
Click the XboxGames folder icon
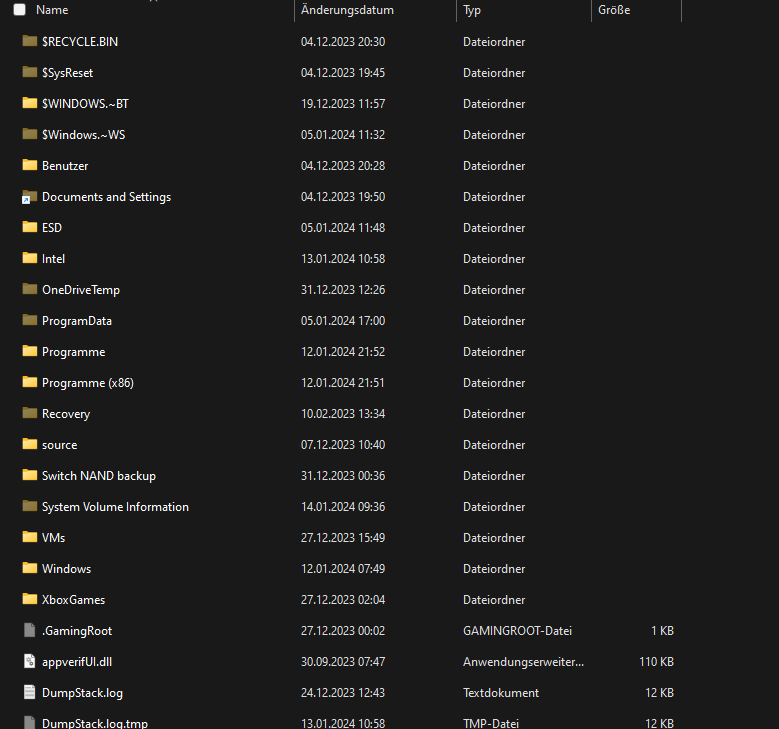(x=30, y=599)
